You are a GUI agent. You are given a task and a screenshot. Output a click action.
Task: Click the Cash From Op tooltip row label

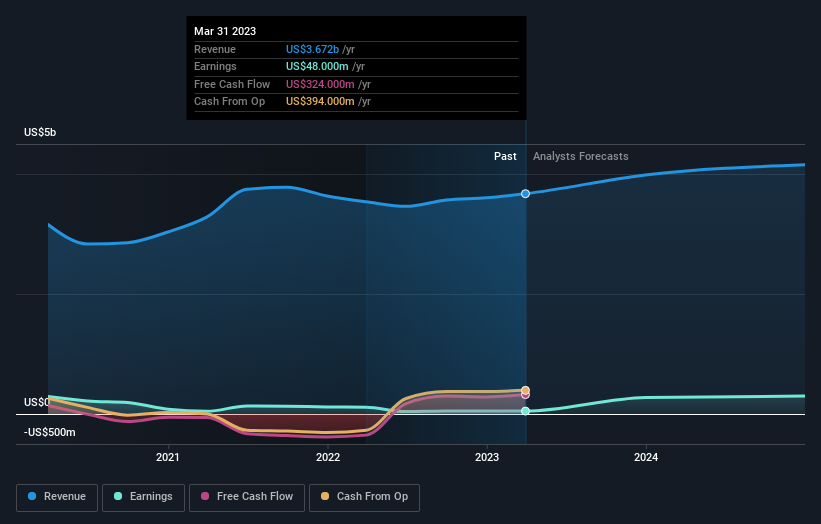coord(229,102)
